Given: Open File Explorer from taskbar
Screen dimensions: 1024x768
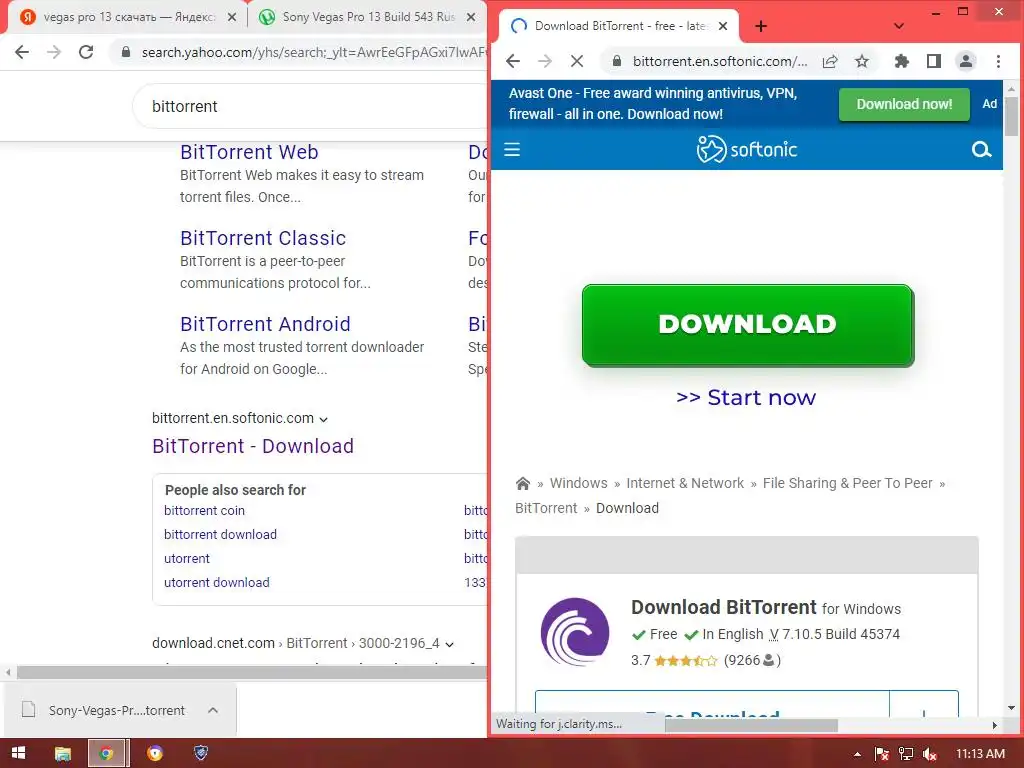Looking at the screenshot, I should (63, 754).
